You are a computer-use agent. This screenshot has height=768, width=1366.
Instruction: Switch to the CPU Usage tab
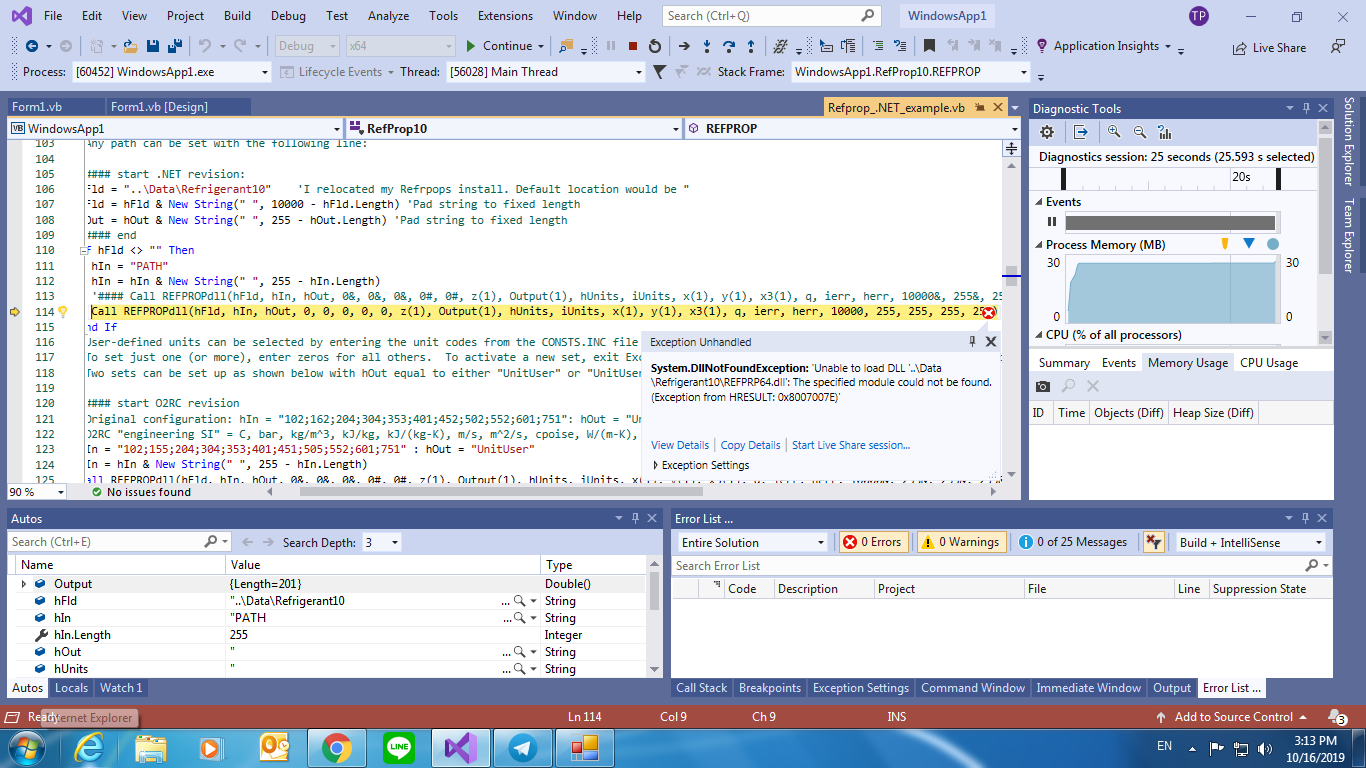point(1269,362)
